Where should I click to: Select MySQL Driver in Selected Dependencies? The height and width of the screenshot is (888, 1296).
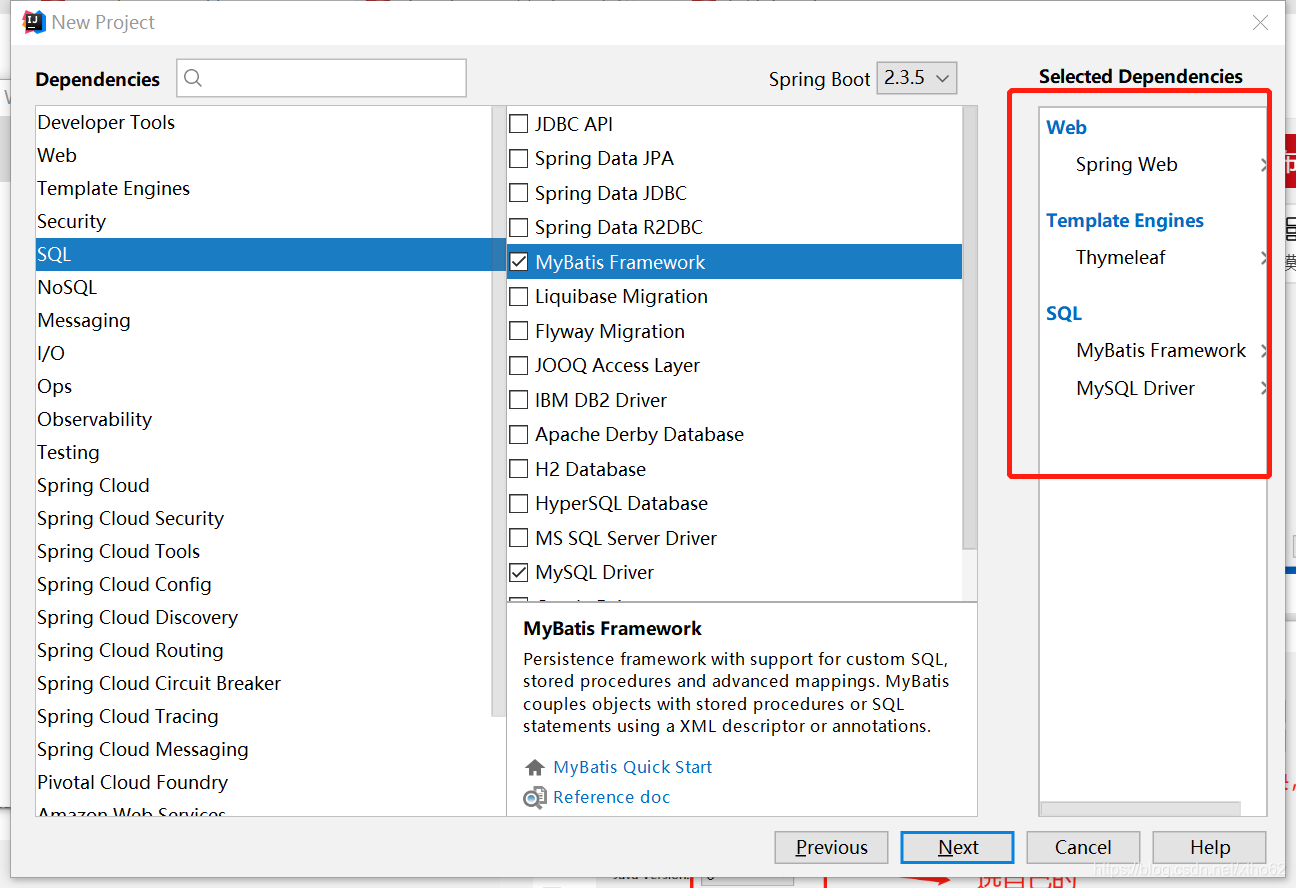click(x=1135, y=388)
